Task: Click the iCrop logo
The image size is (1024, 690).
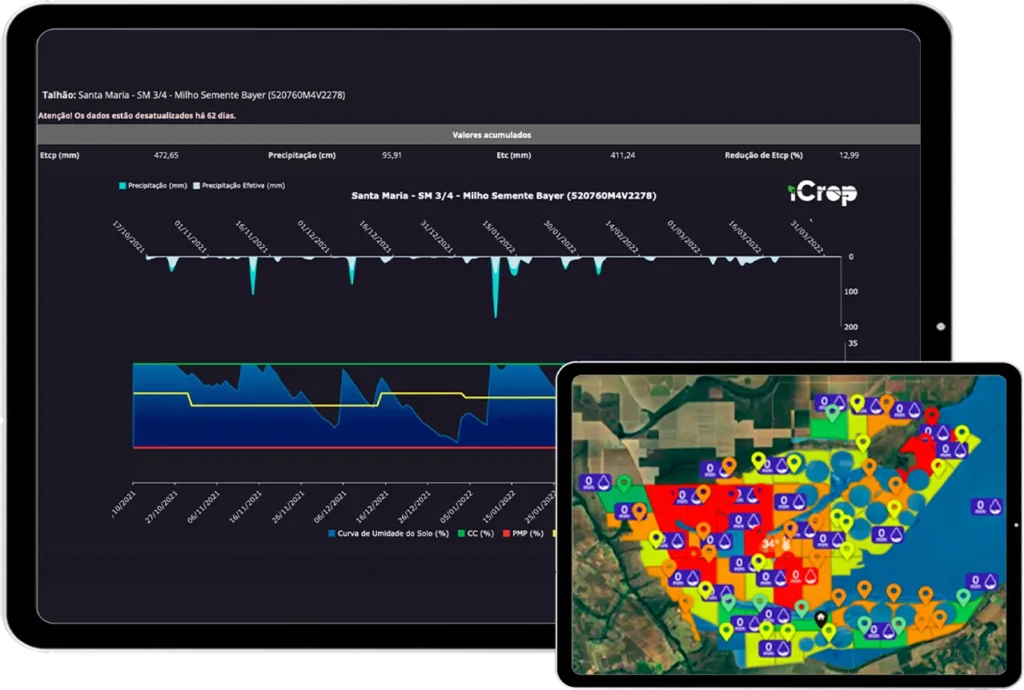Action: (x=820, y=193)
